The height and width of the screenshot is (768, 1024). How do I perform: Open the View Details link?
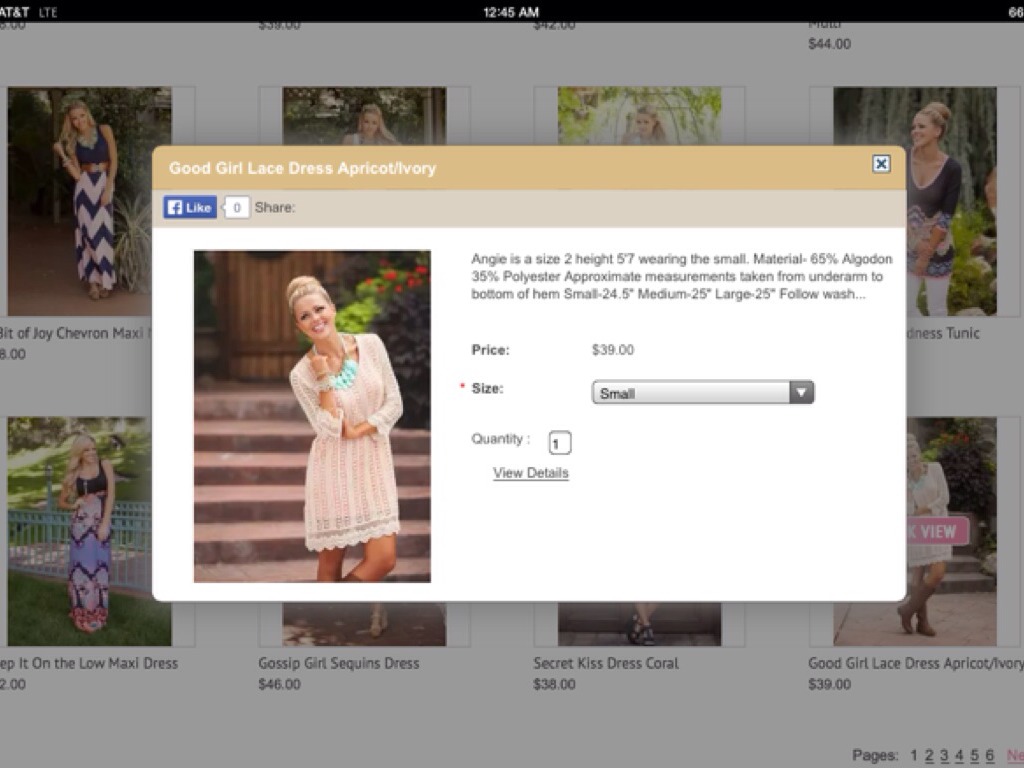[531, 473]
